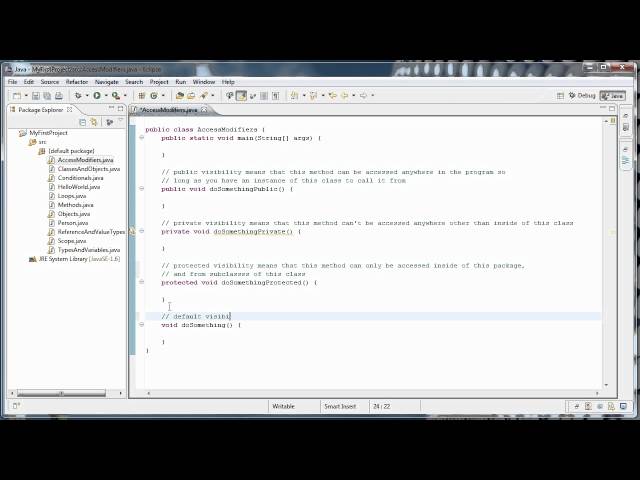
Task: Minimize the Package Explorer panel
Action: (111, 108)
